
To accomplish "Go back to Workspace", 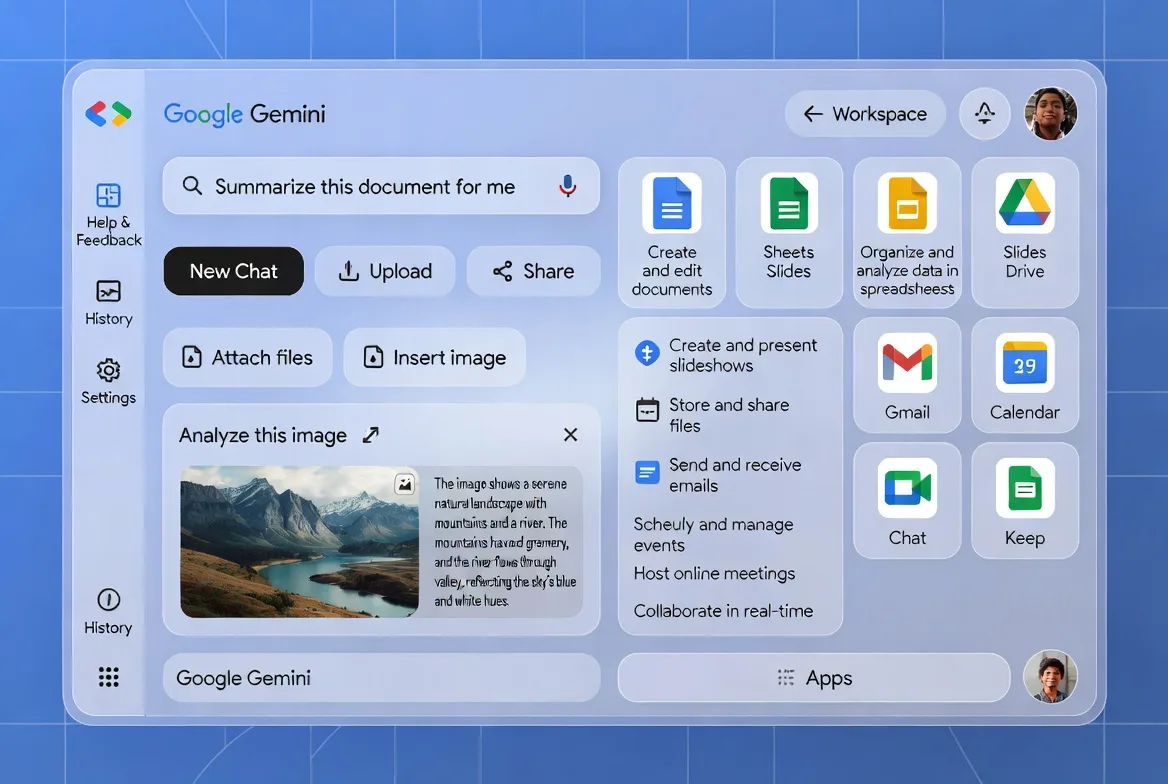I will click(x=865, y=113).
